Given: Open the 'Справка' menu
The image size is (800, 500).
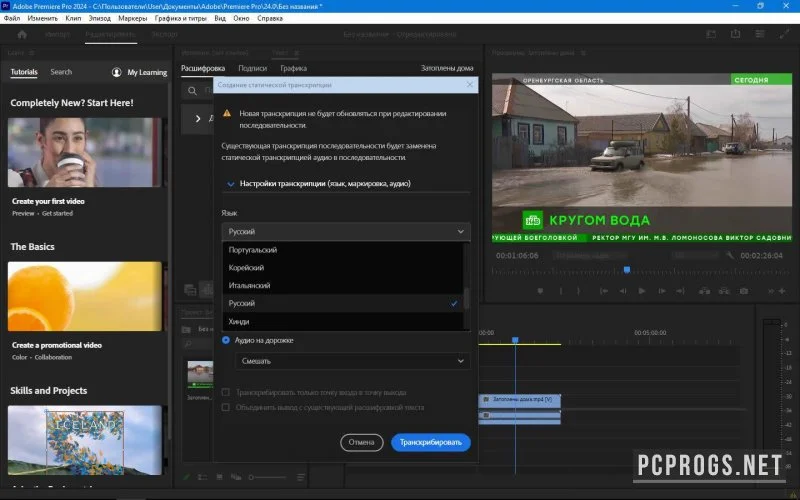Looking at the screenshot, I should pos(270,18).
